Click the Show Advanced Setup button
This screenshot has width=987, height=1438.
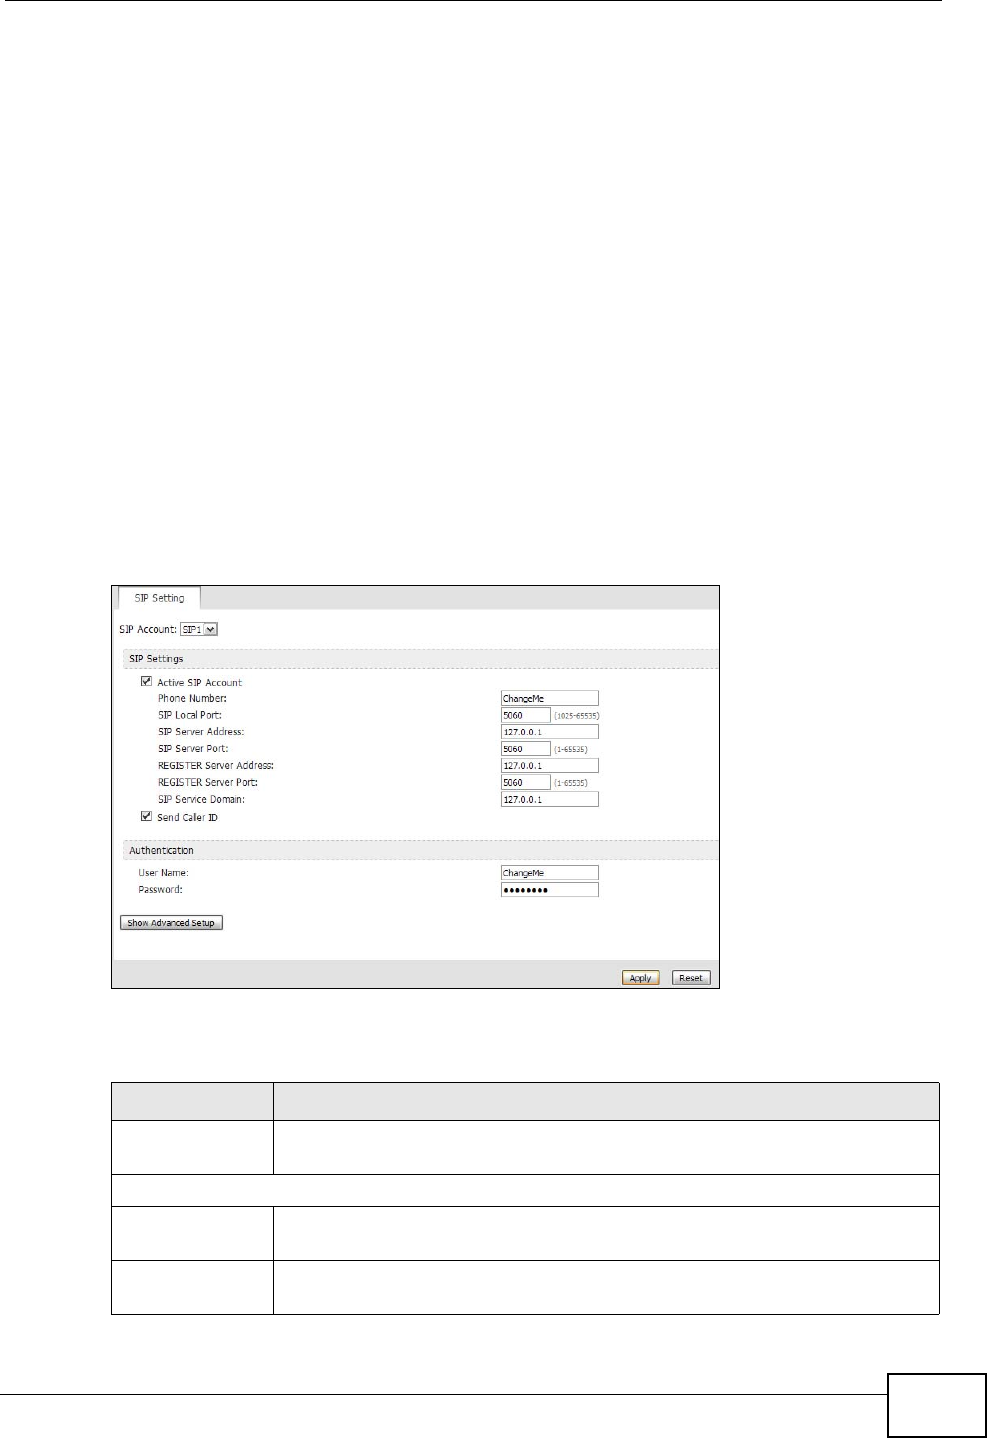click(x=171, y=923)
